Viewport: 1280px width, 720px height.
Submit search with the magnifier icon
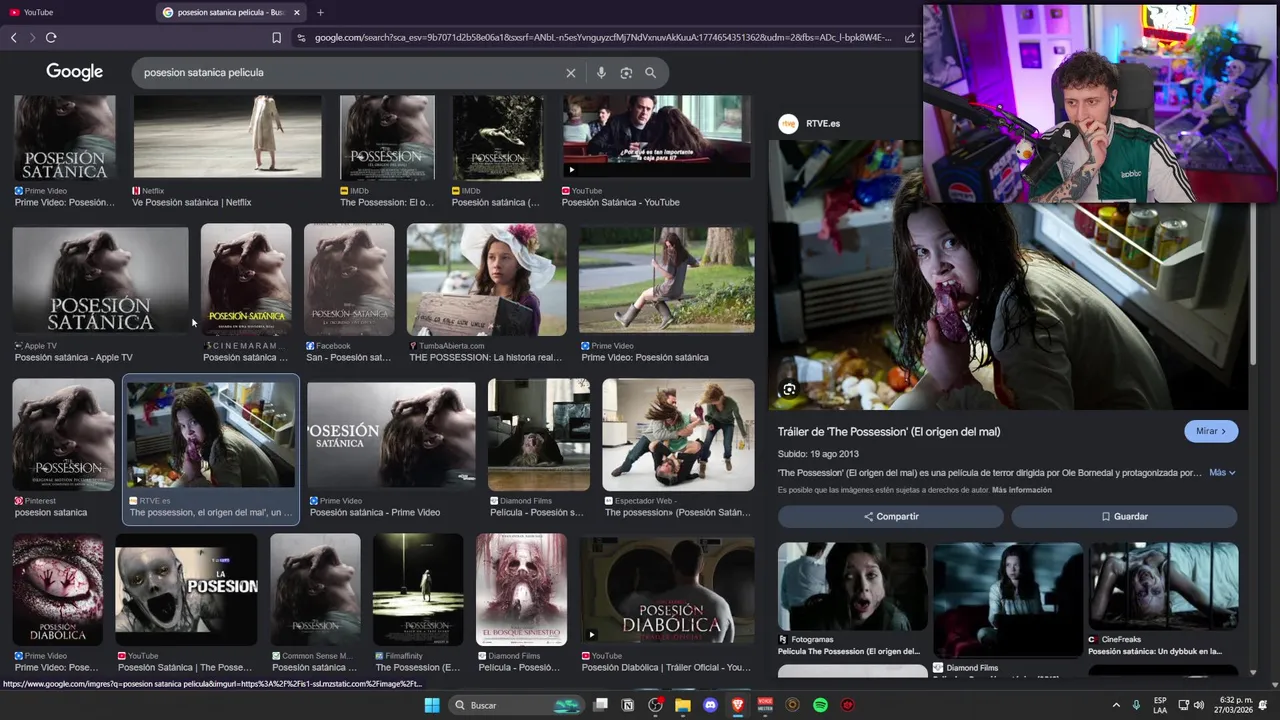point(650,72)
